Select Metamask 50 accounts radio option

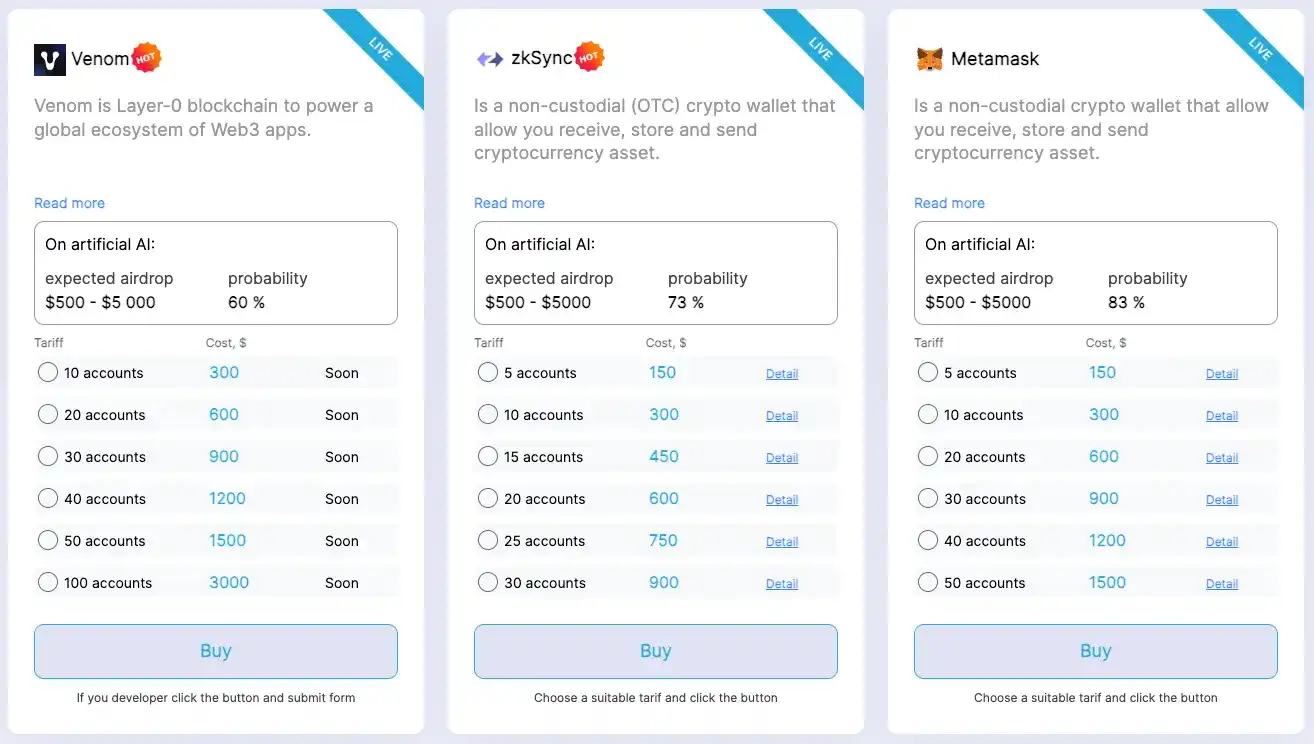click(928, 583)
